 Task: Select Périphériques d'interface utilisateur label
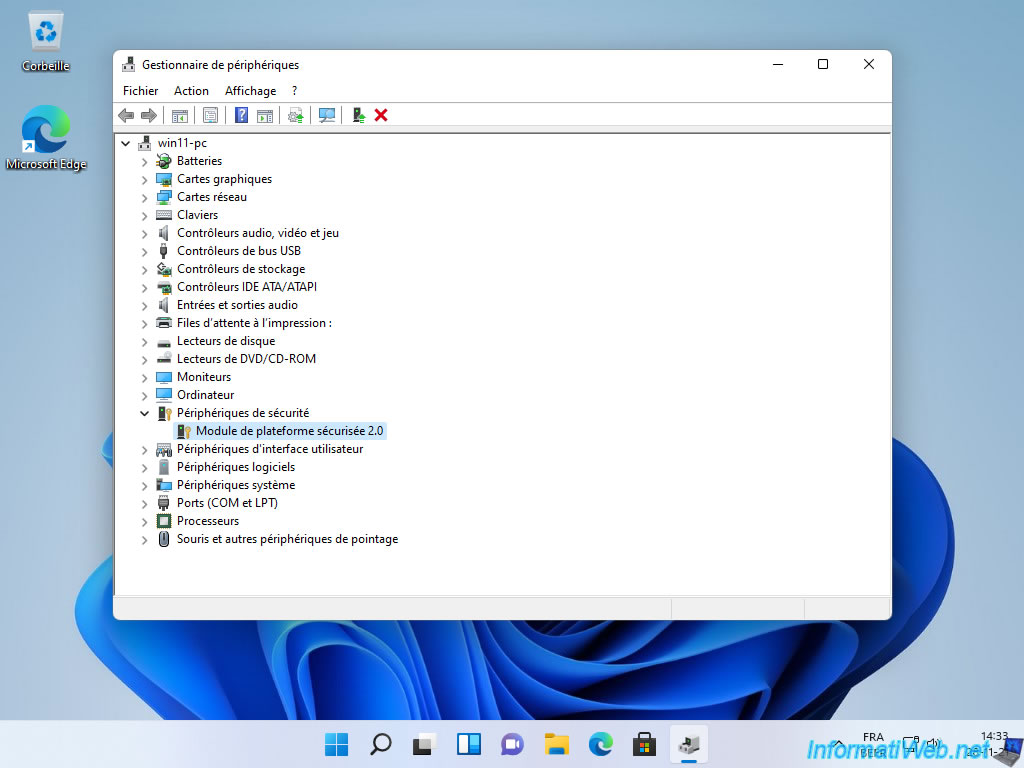point(270,449)
